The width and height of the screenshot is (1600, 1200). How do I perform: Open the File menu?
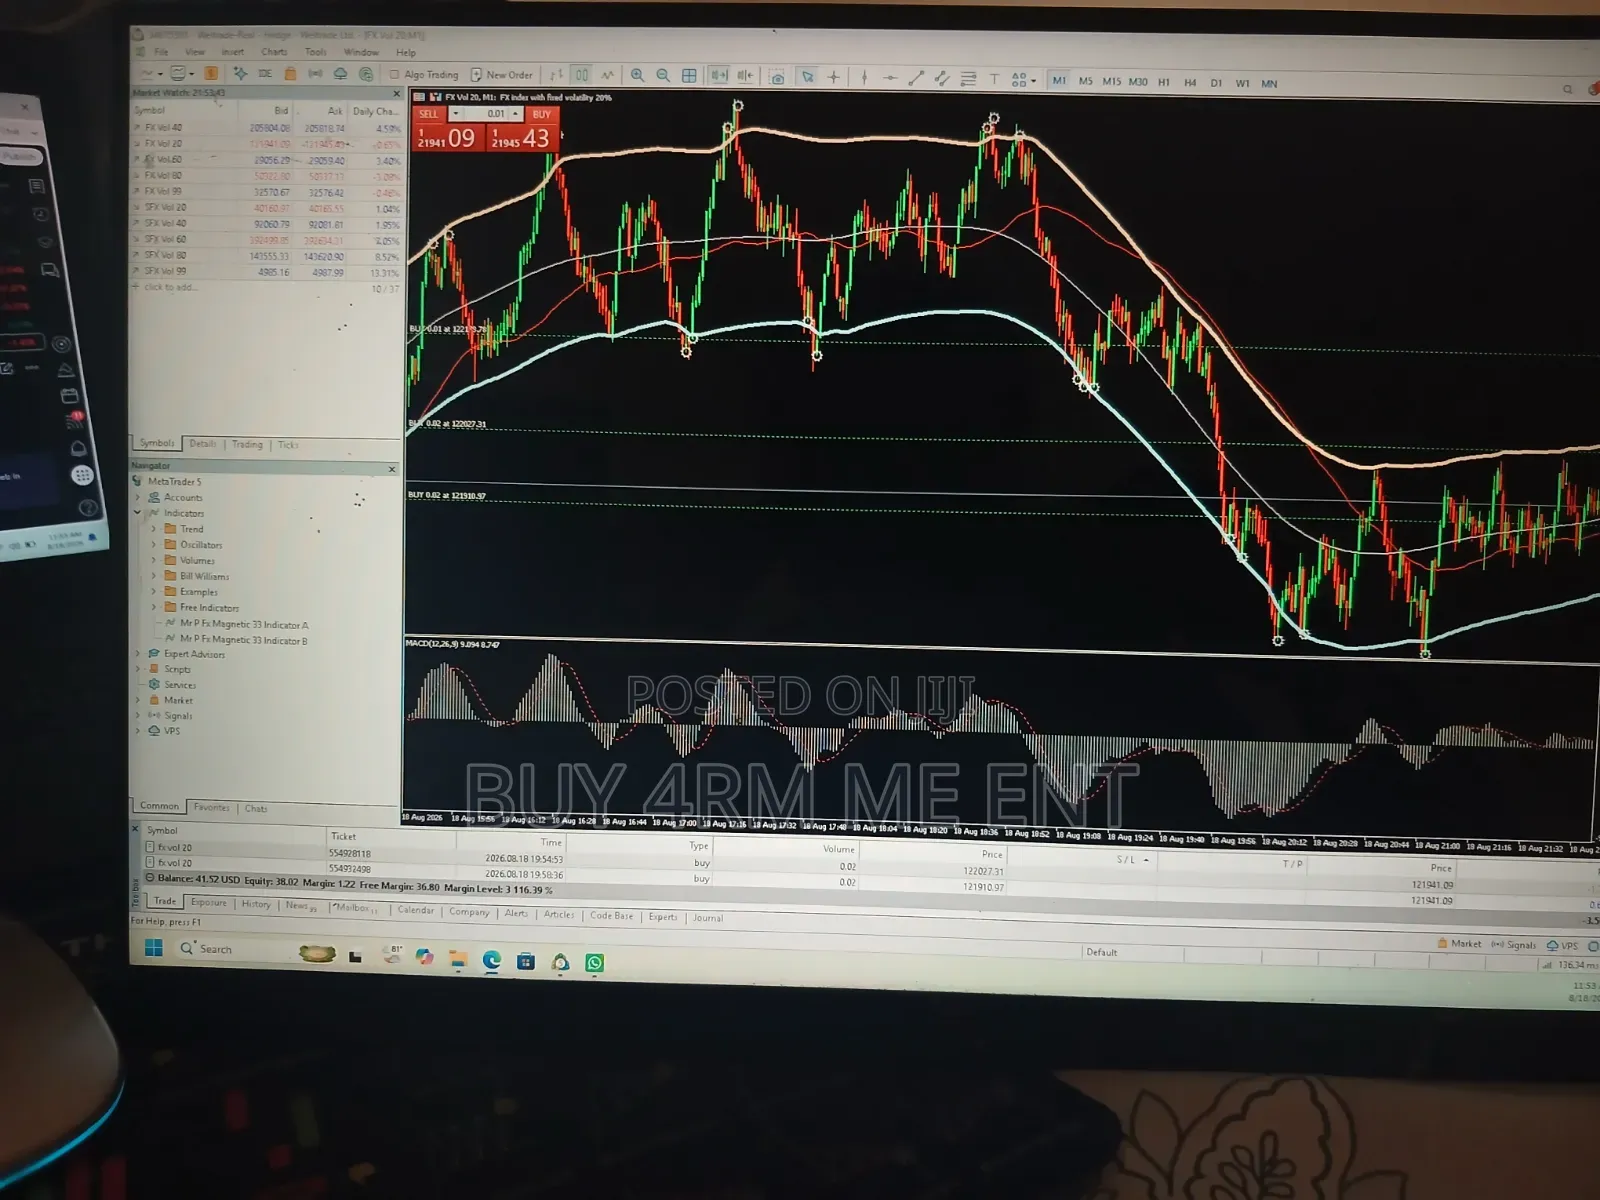click(161, 52)
